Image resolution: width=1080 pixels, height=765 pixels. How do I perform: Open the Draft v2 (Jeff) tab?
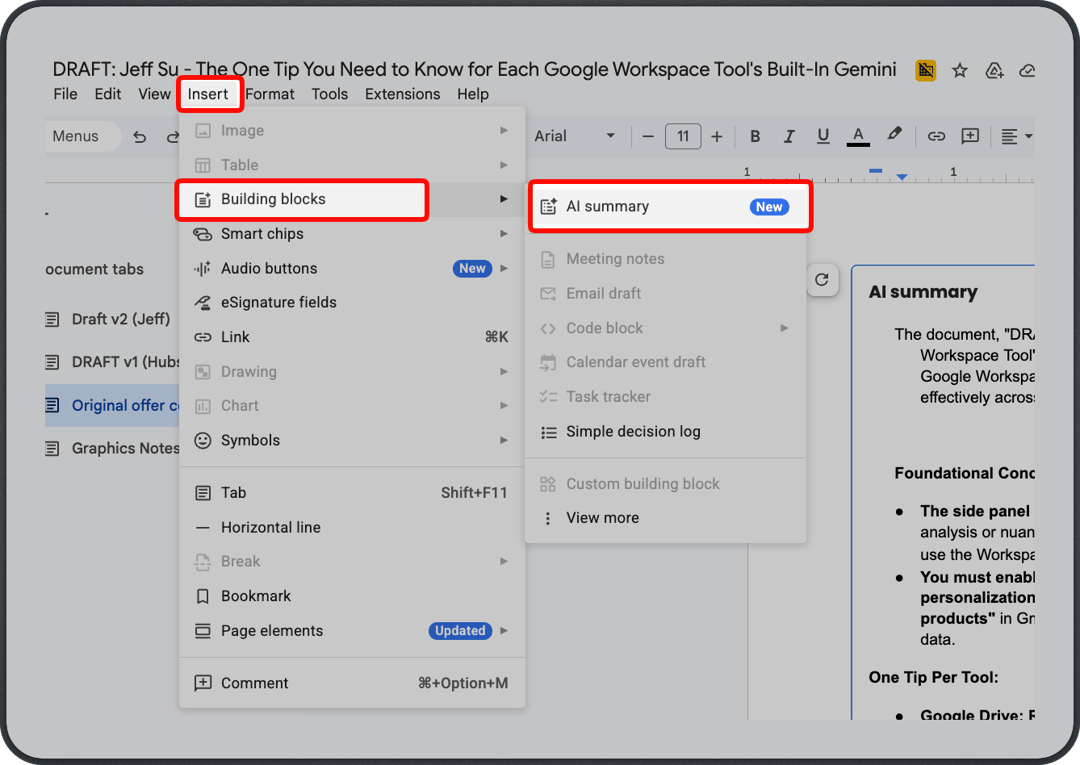112,319
